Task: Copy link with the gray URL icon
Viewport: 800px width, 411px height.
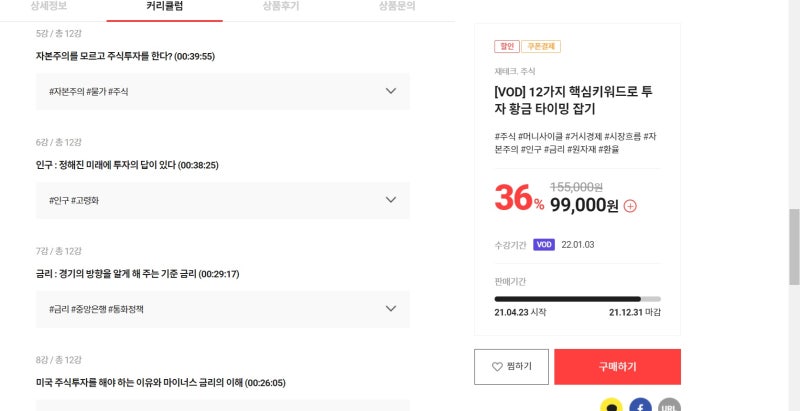Action: (x=669, y=406)
